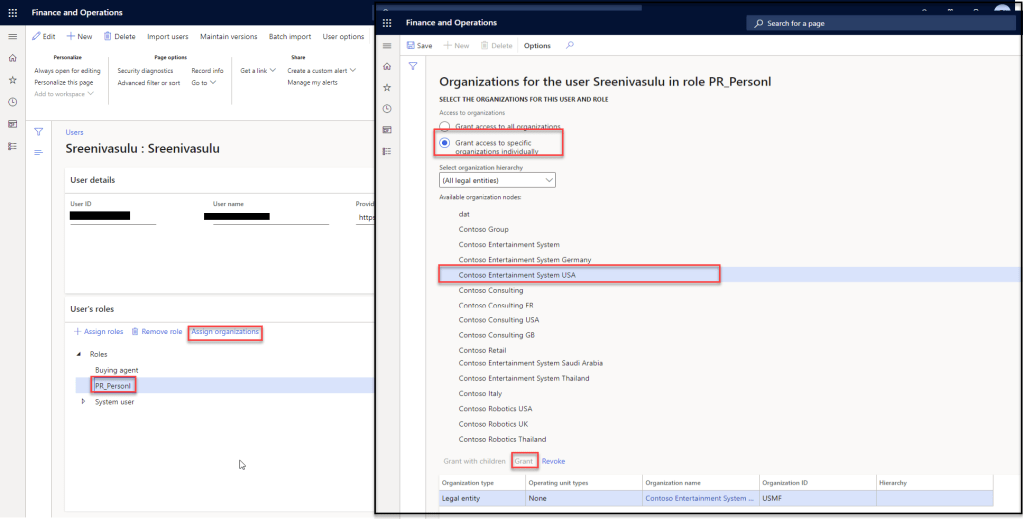Image resolution: width=1023 pixels, height=519 pixels.
Task: Click the Revoke link
Action: tap(553, 461)
